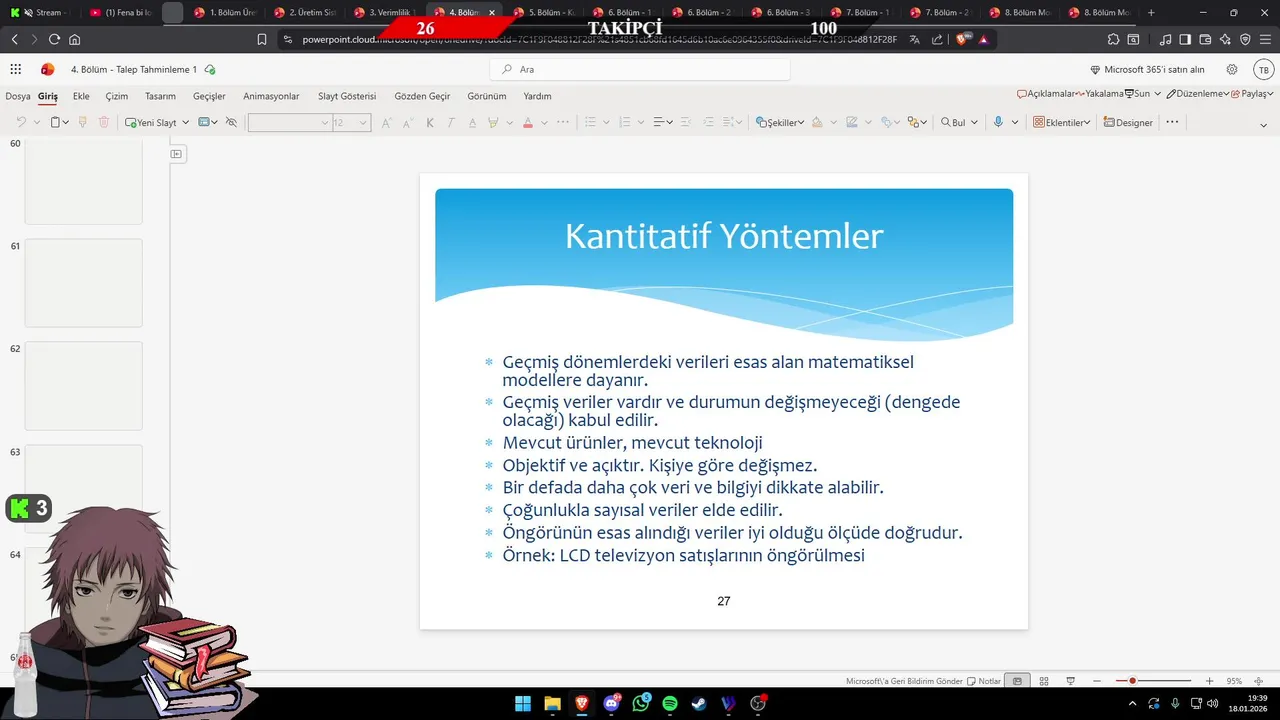Viewport: 1280px width, 720px height.
Task: Open the Eklentiler add-ins menu
Action: (1060, 122)
